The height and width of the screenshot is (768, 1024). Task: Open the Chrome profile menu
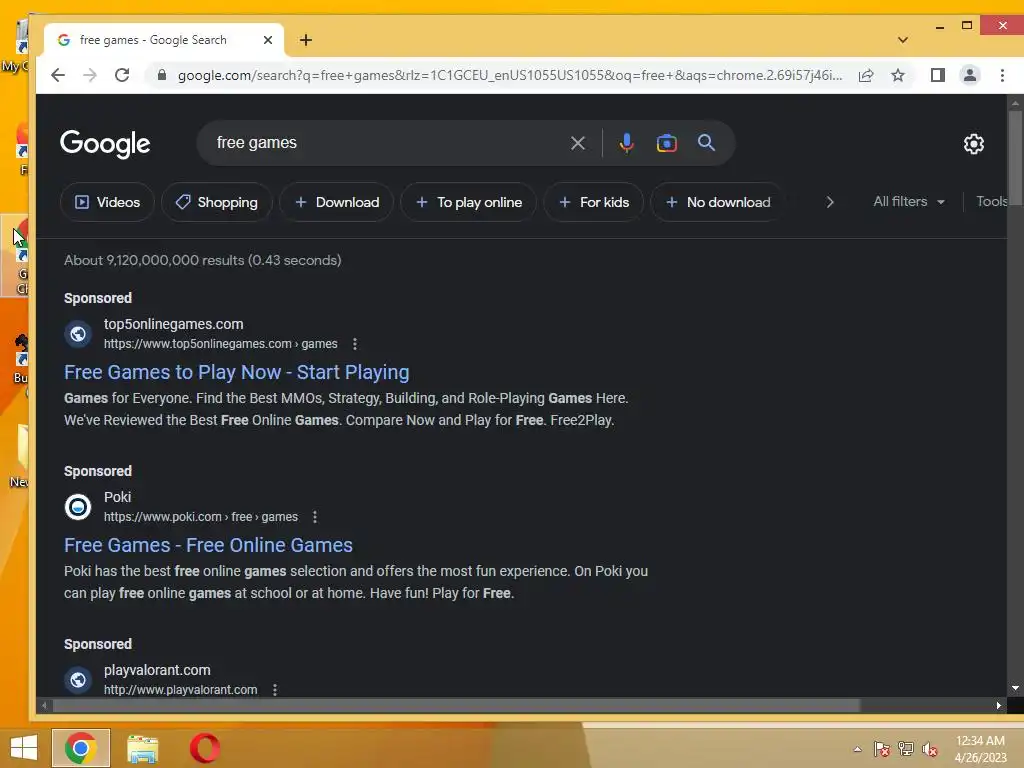click(x=970, y=75)
